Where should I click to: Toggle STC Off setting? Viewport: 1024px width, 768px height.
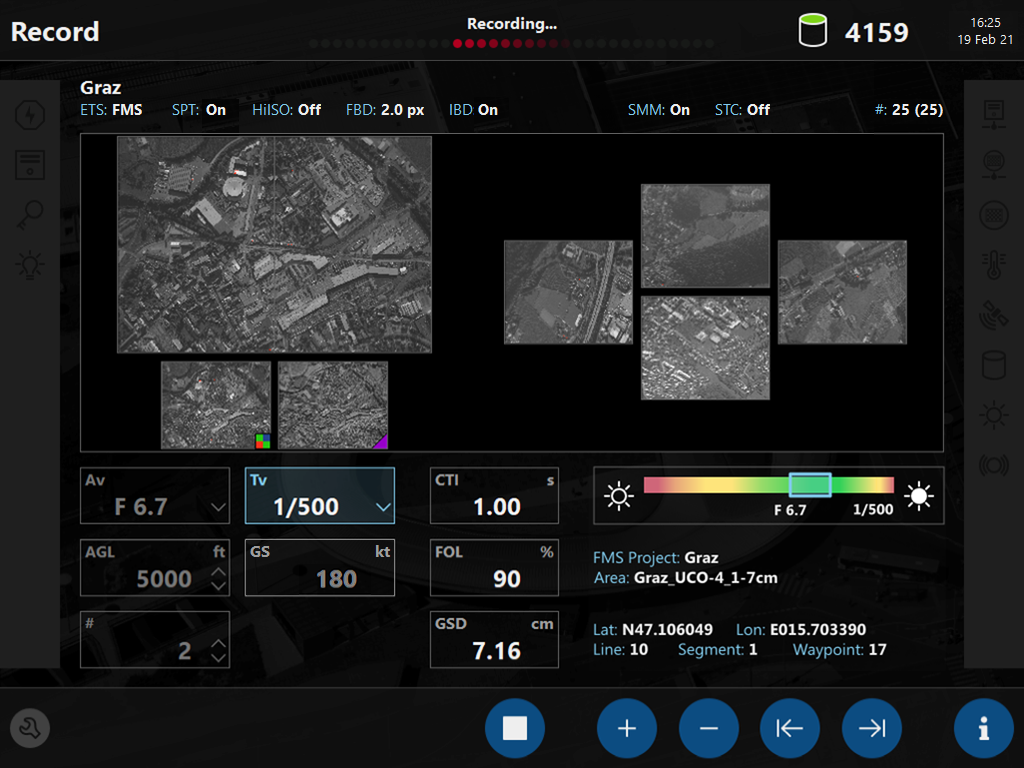pyautogui.click(x=742, y=110)
